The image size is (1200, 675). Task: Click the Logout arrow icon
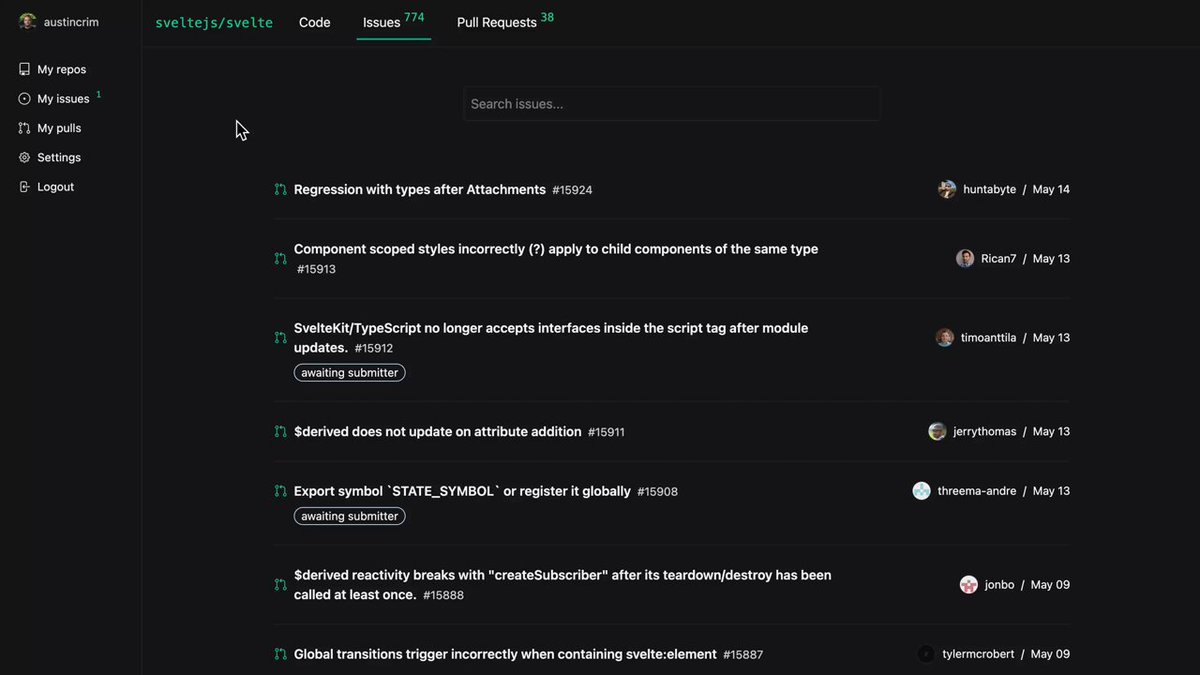pyautogui.click(x=25, y=187)
